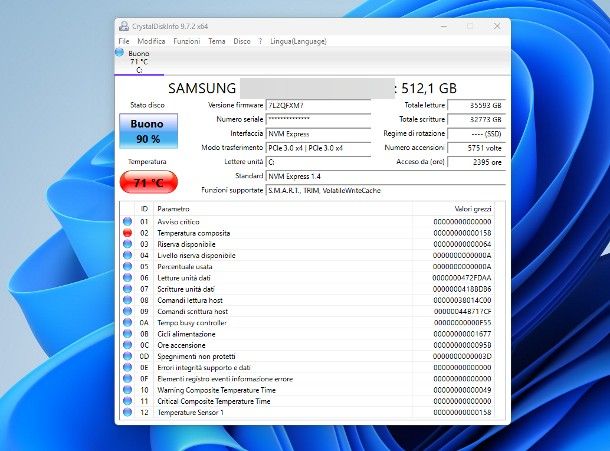
Task: Click status orb for Warning Composite Temperature Time
Action: 127,390
